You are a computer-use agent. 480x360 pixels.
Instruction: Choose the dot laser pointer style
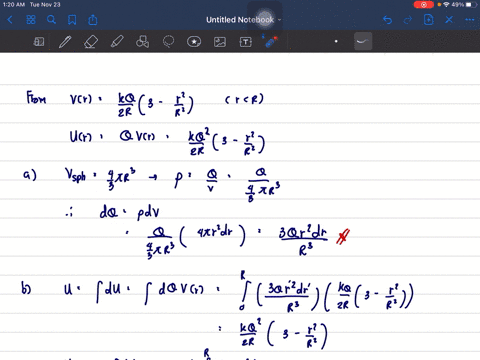point(336,41)
